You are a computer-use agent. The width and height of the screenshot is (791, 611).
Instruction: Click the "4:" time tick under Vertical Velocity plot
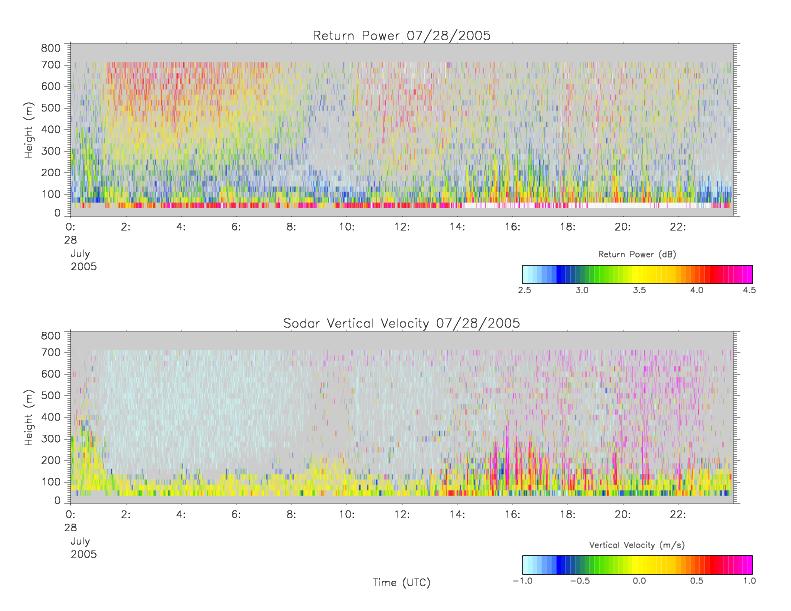[181, 515]
